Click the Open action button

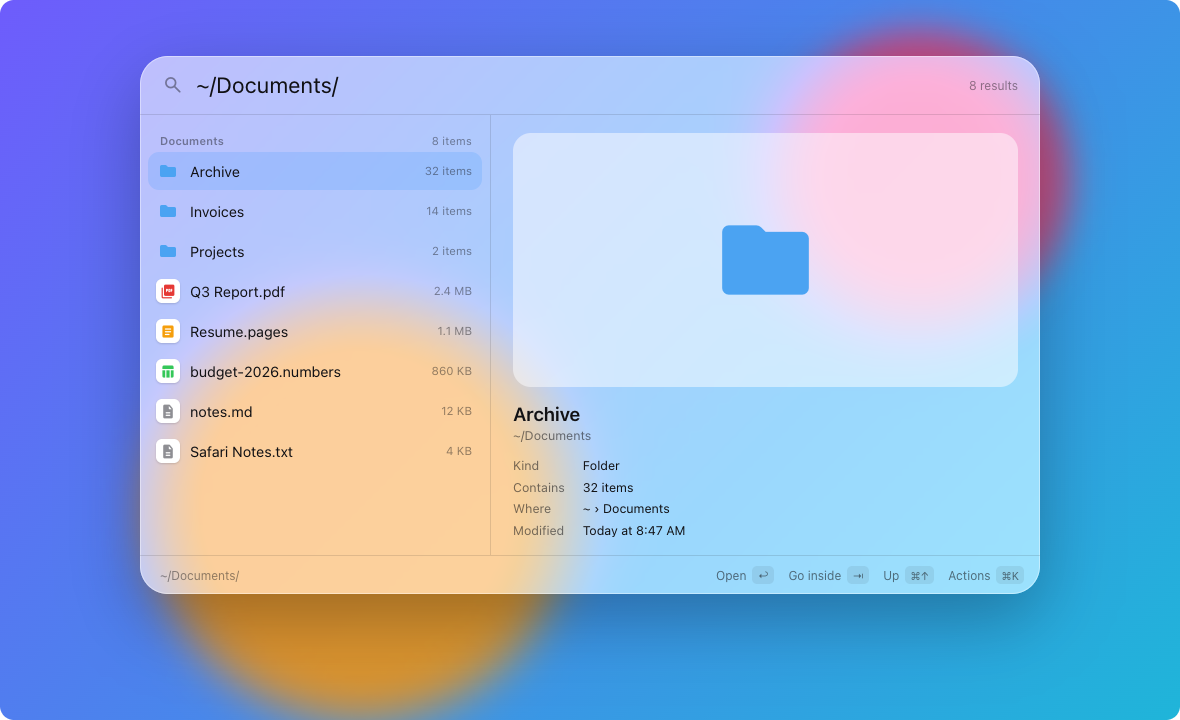(744, 576)
